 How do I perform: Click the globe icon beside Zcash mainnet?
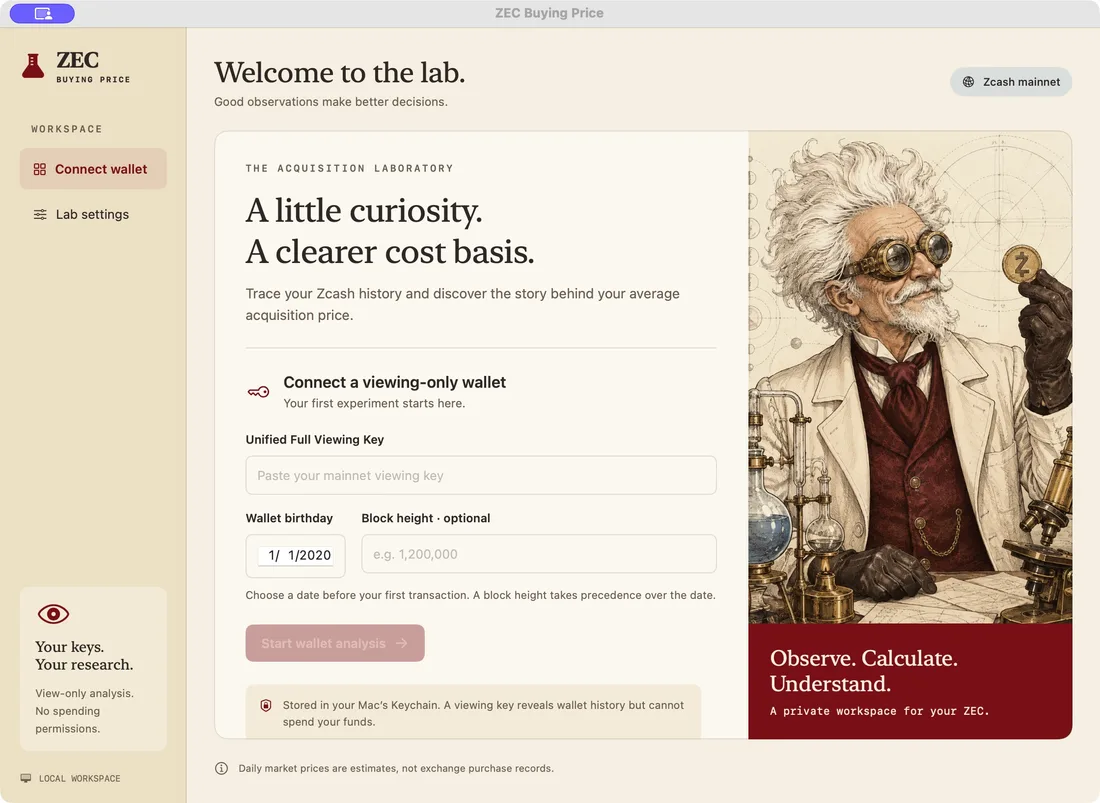click(968, 82)
